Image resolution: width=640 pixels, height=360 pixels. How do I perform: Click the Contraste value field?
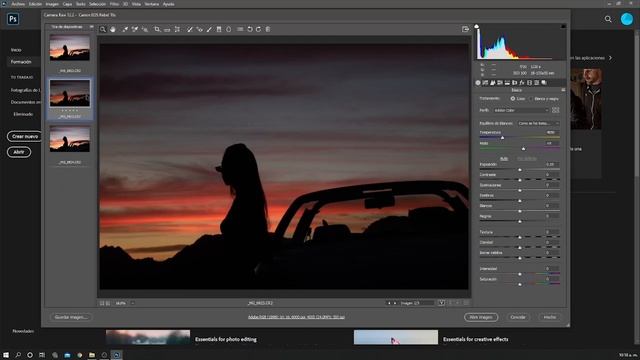click(552, 175)
